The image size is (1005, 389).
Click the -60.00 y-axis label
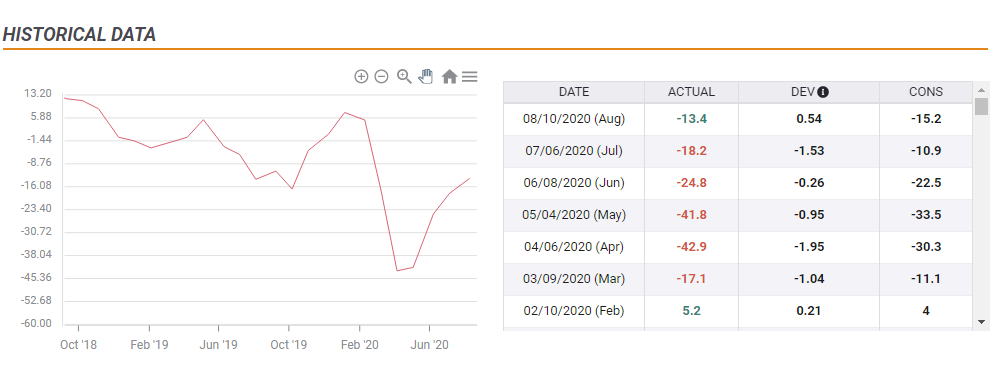pos(37,323)
